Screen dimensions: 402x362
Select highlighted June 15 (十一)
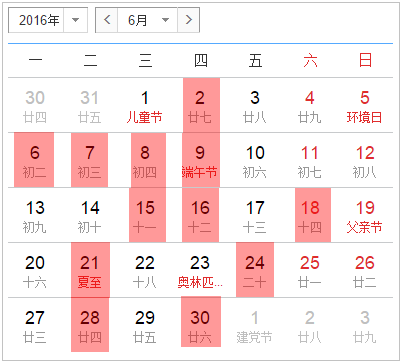click(147, 215)
